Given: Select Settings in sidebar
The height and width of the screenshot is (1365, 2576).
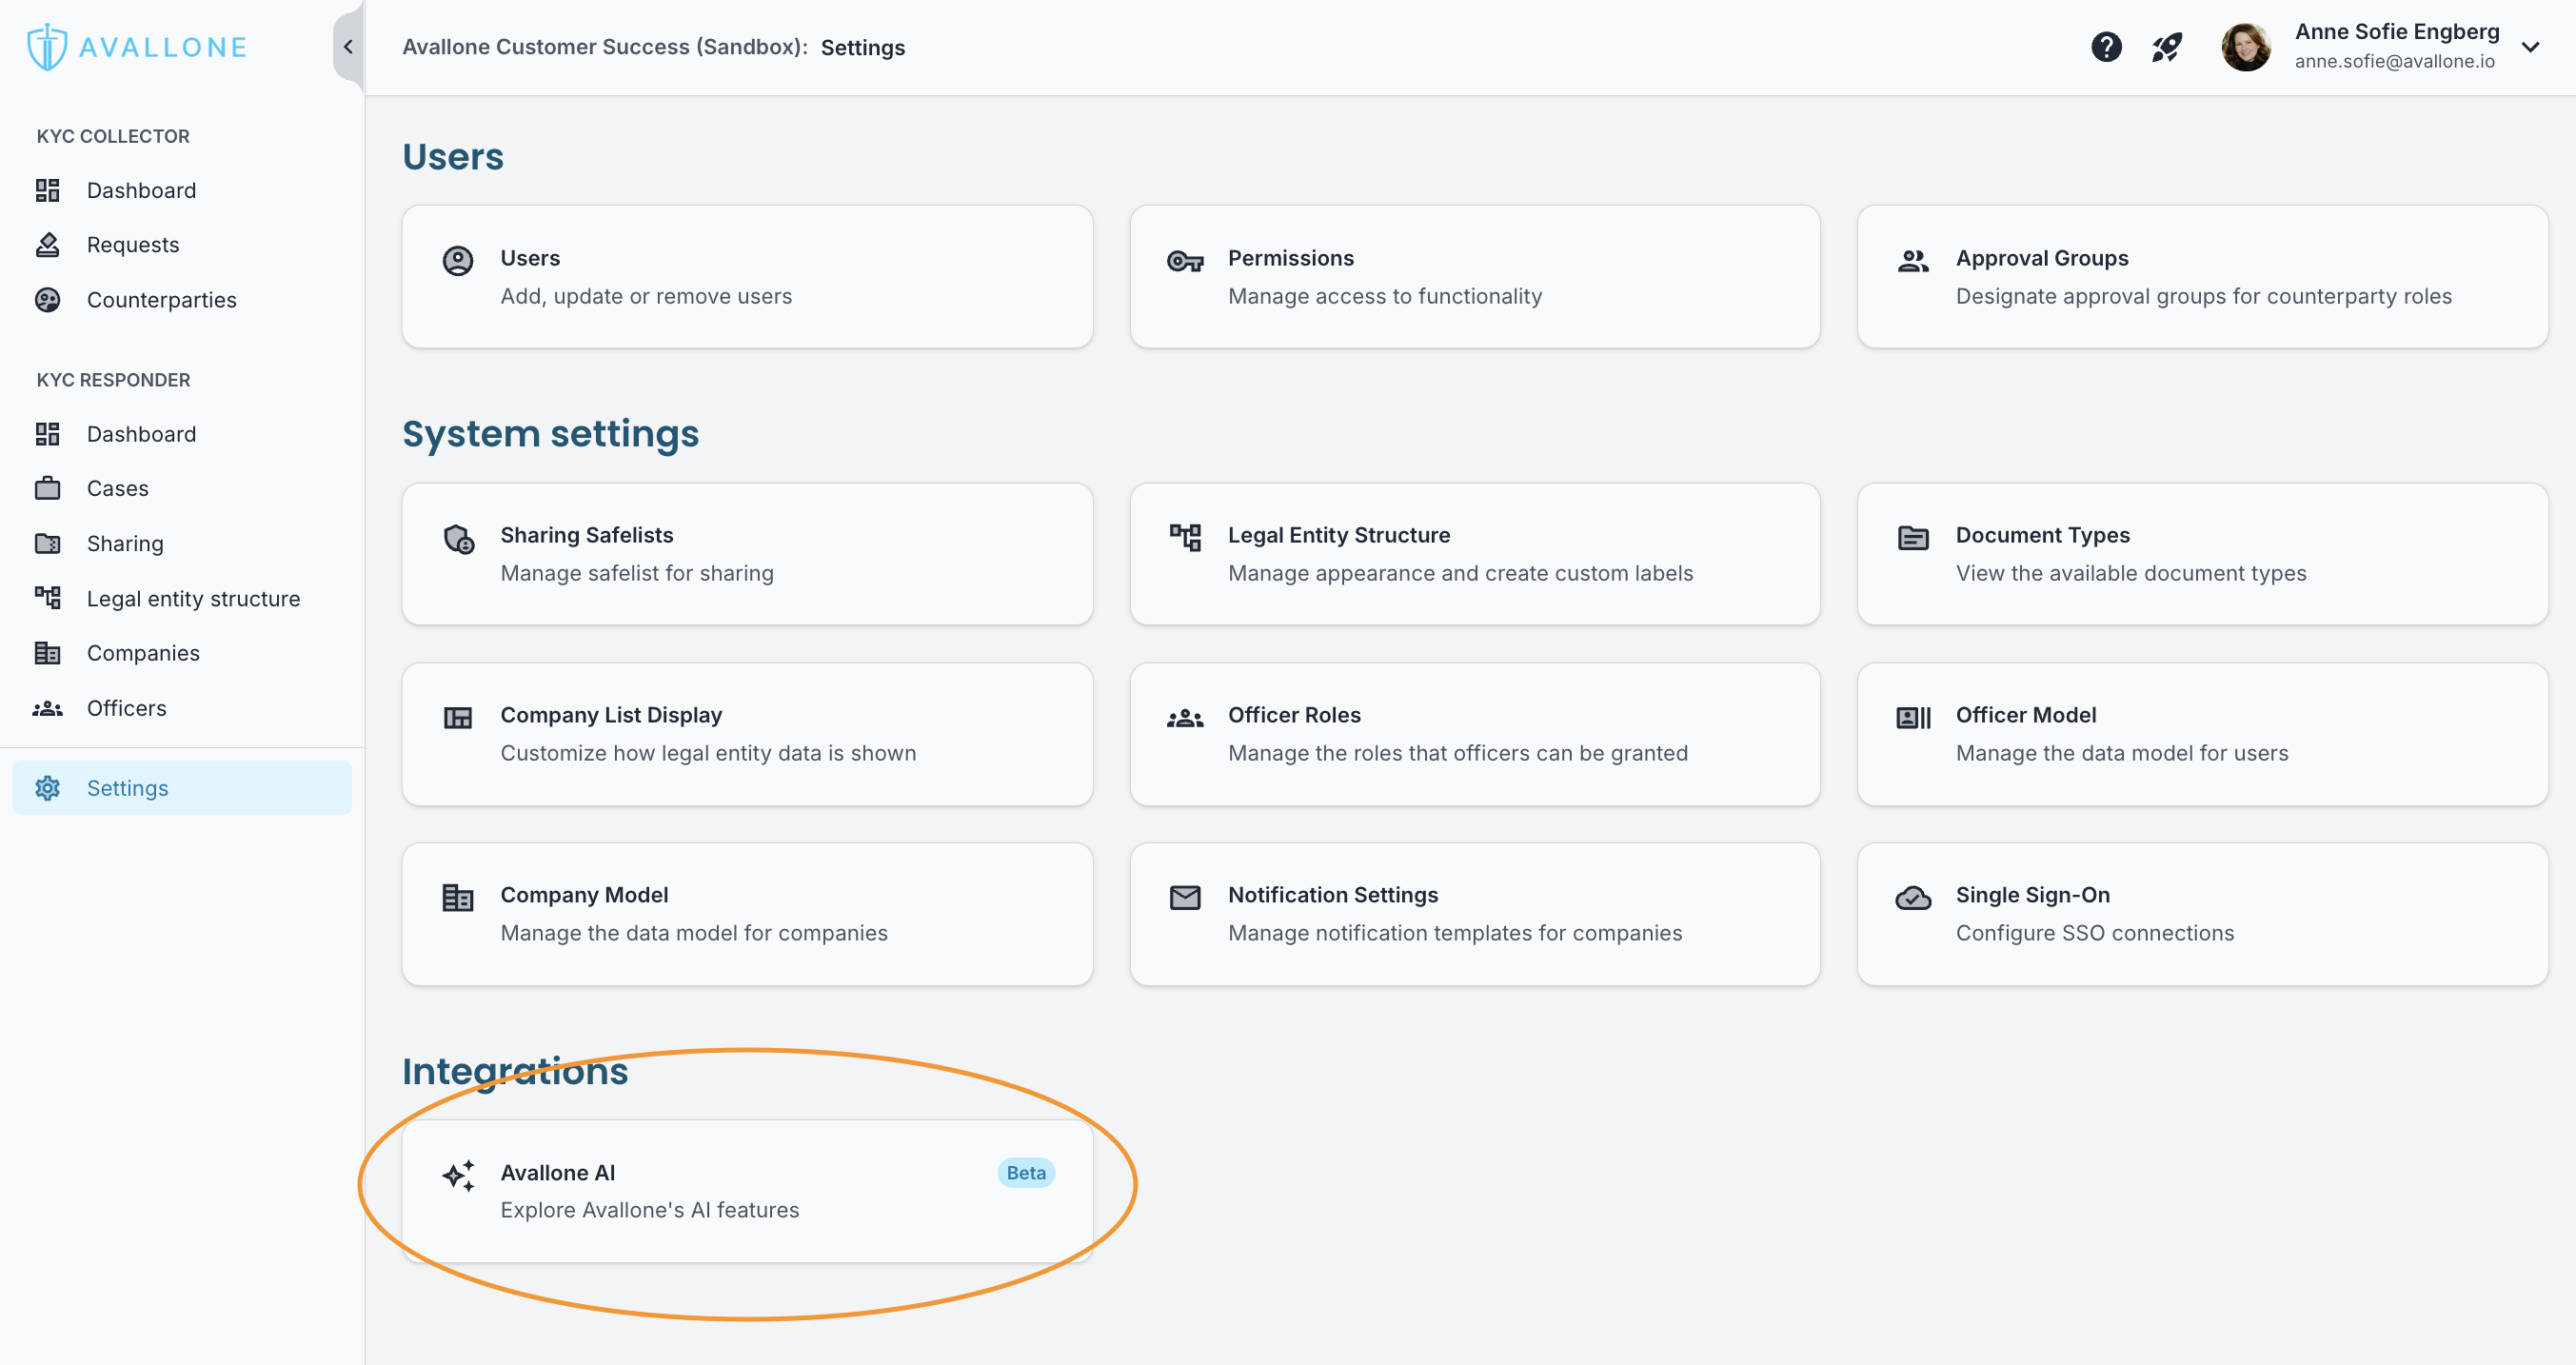Looking at the screenshot, I should point(182,788).
